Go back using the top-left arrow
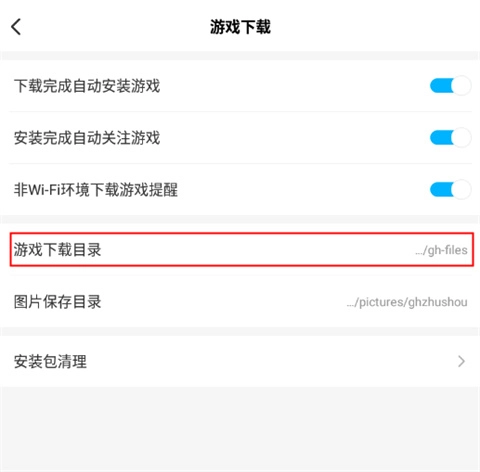 pos(16,27)
